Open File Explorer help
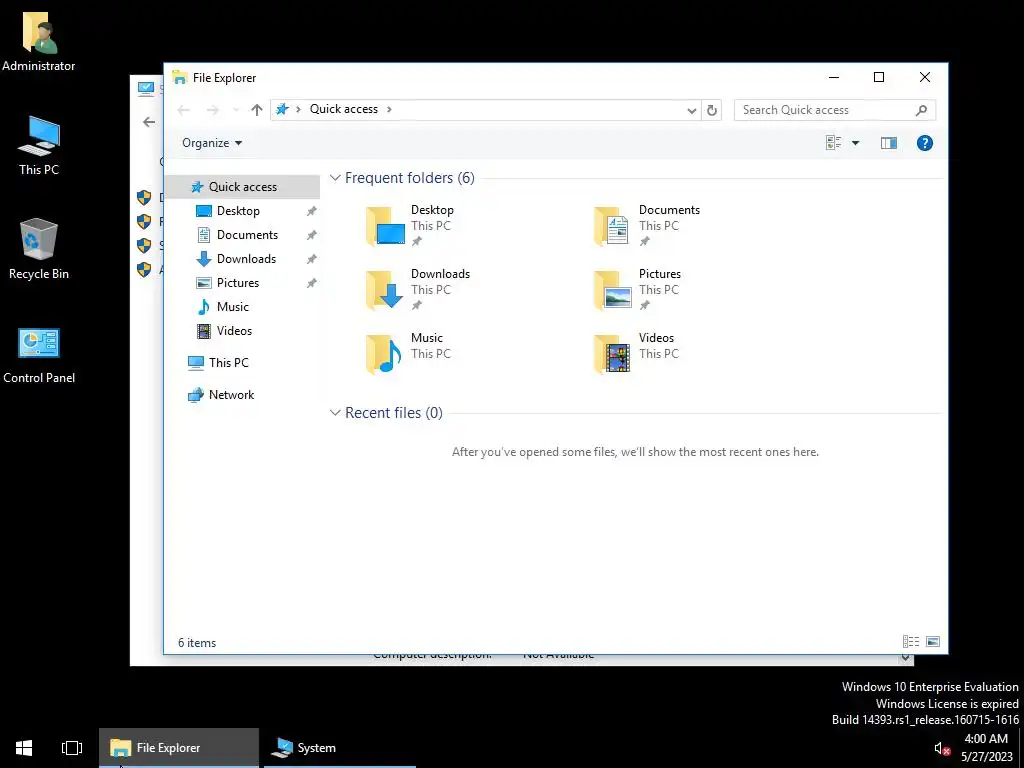The image size is (1024, 768). tap(925, 143)
